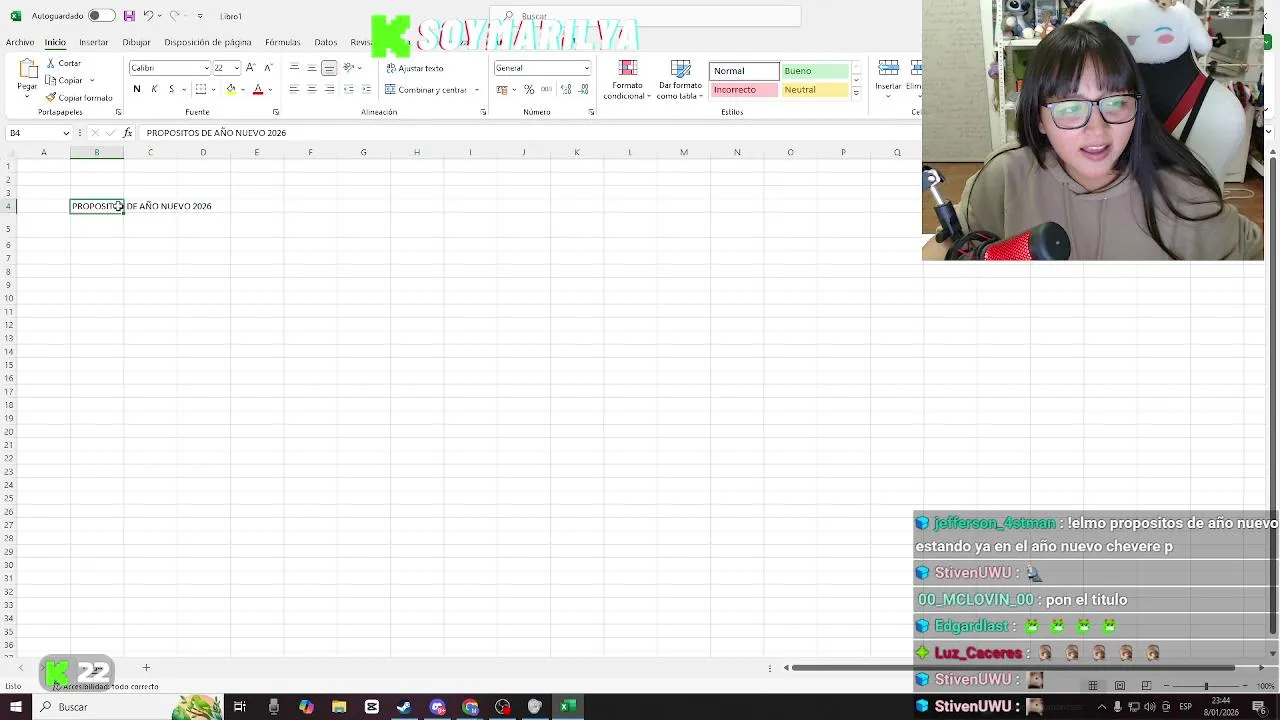Click the zoom slider in status bar

(x=1206, y=686)
